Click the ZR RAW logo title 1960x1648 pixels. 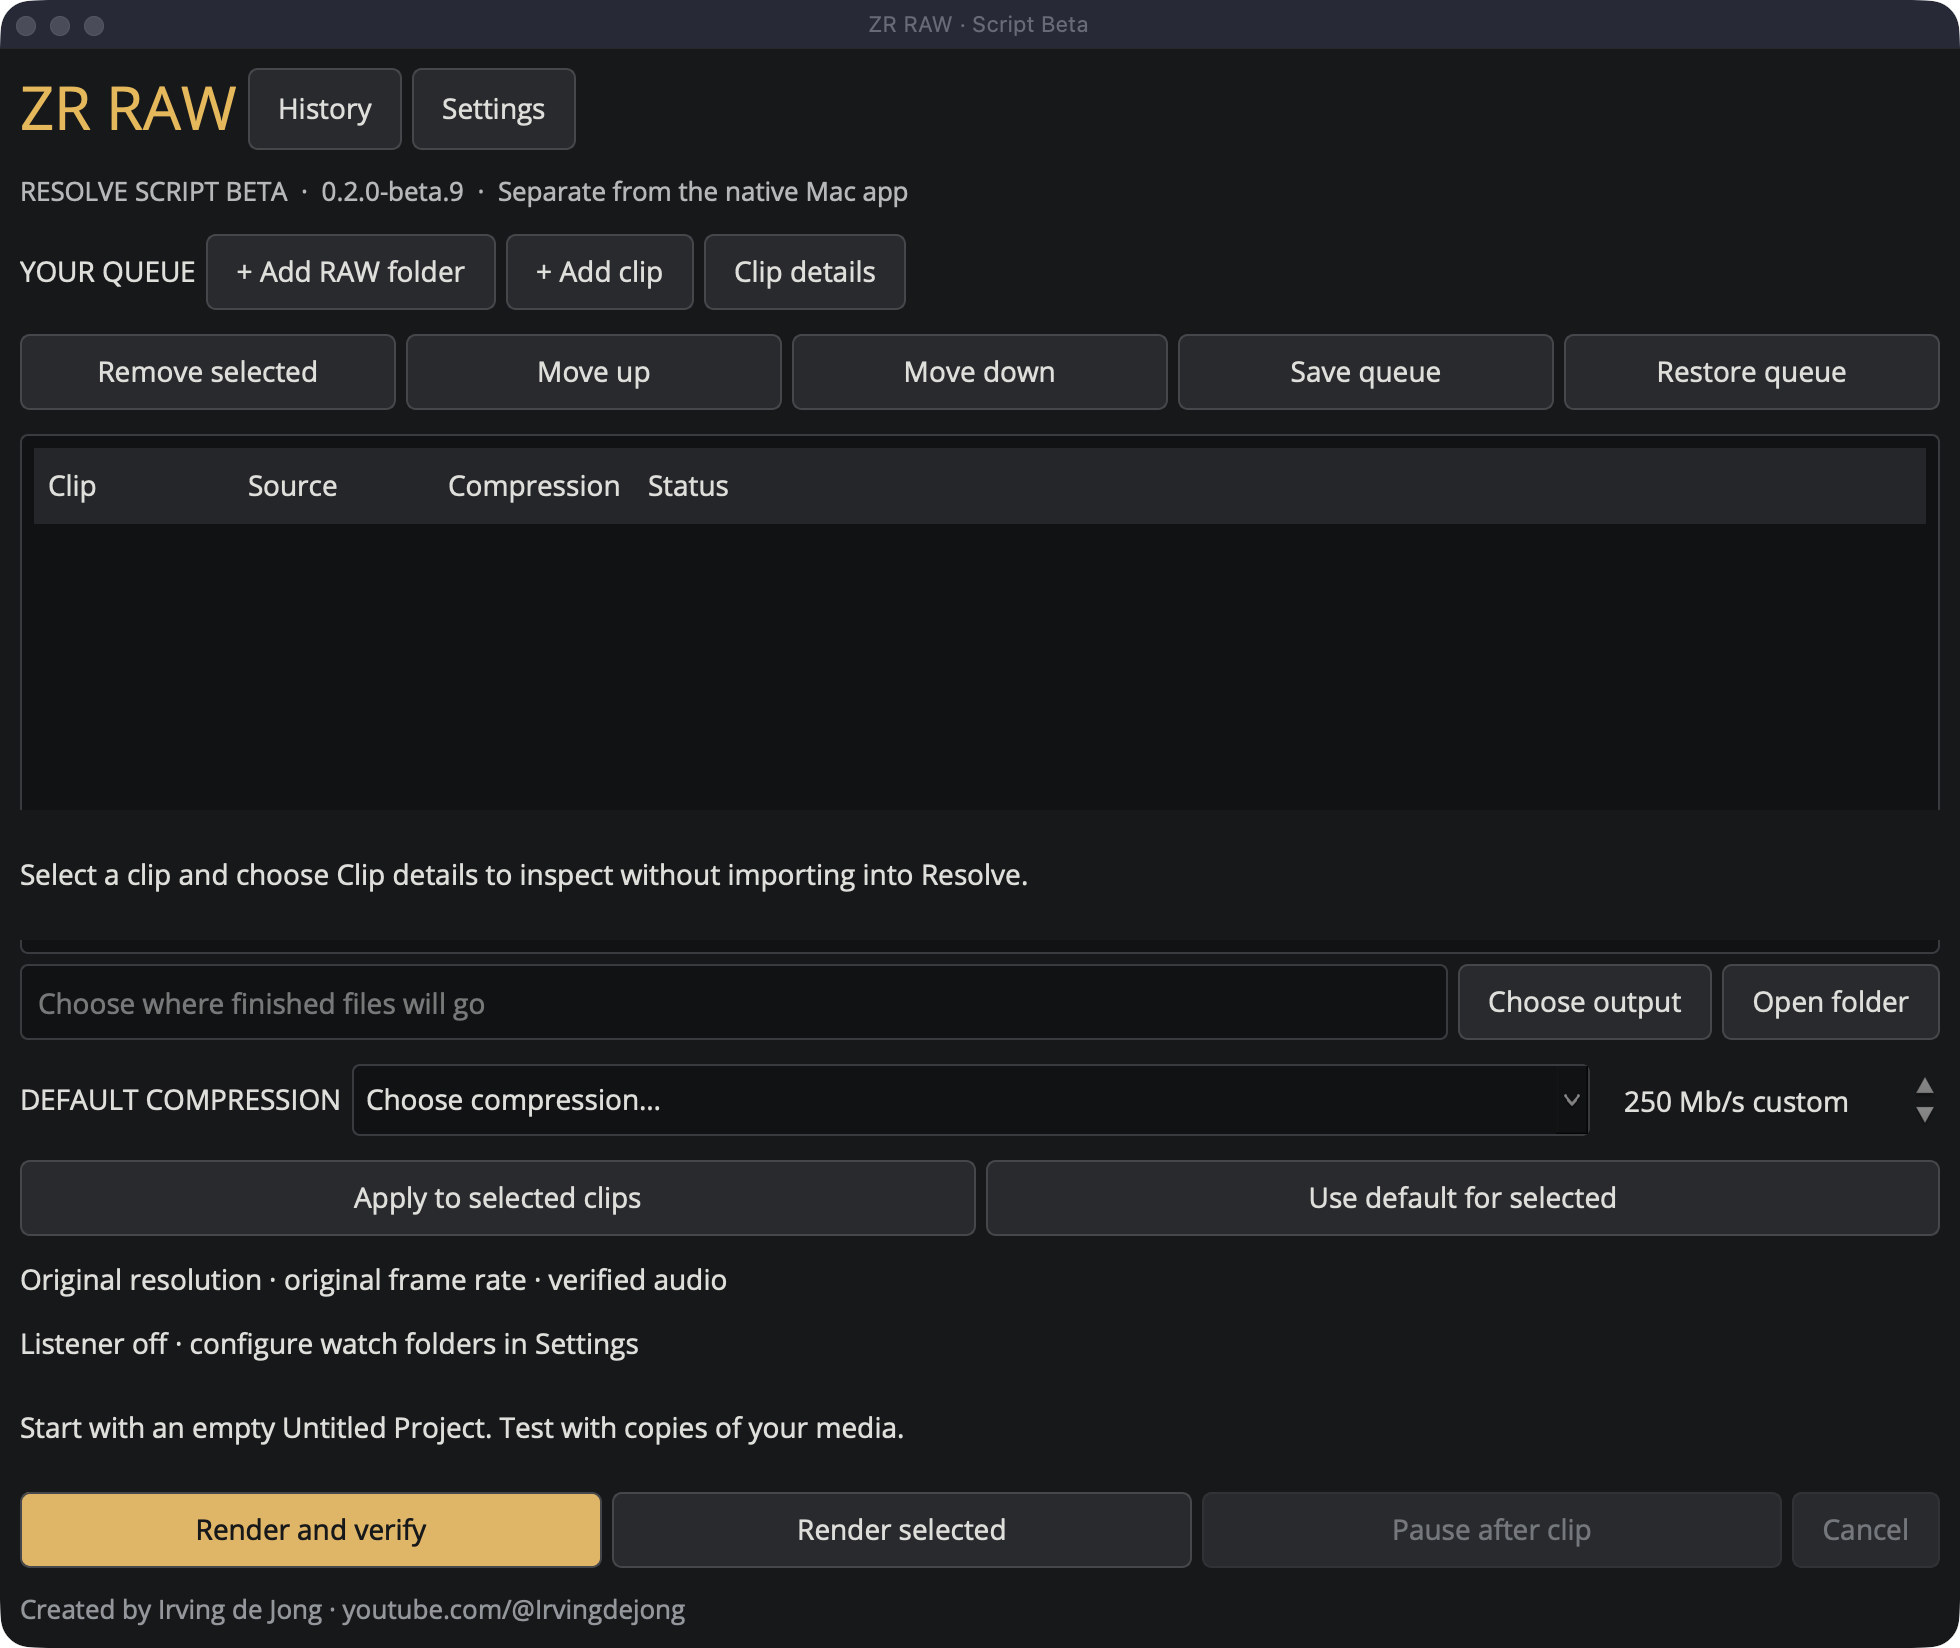(128, 109)
